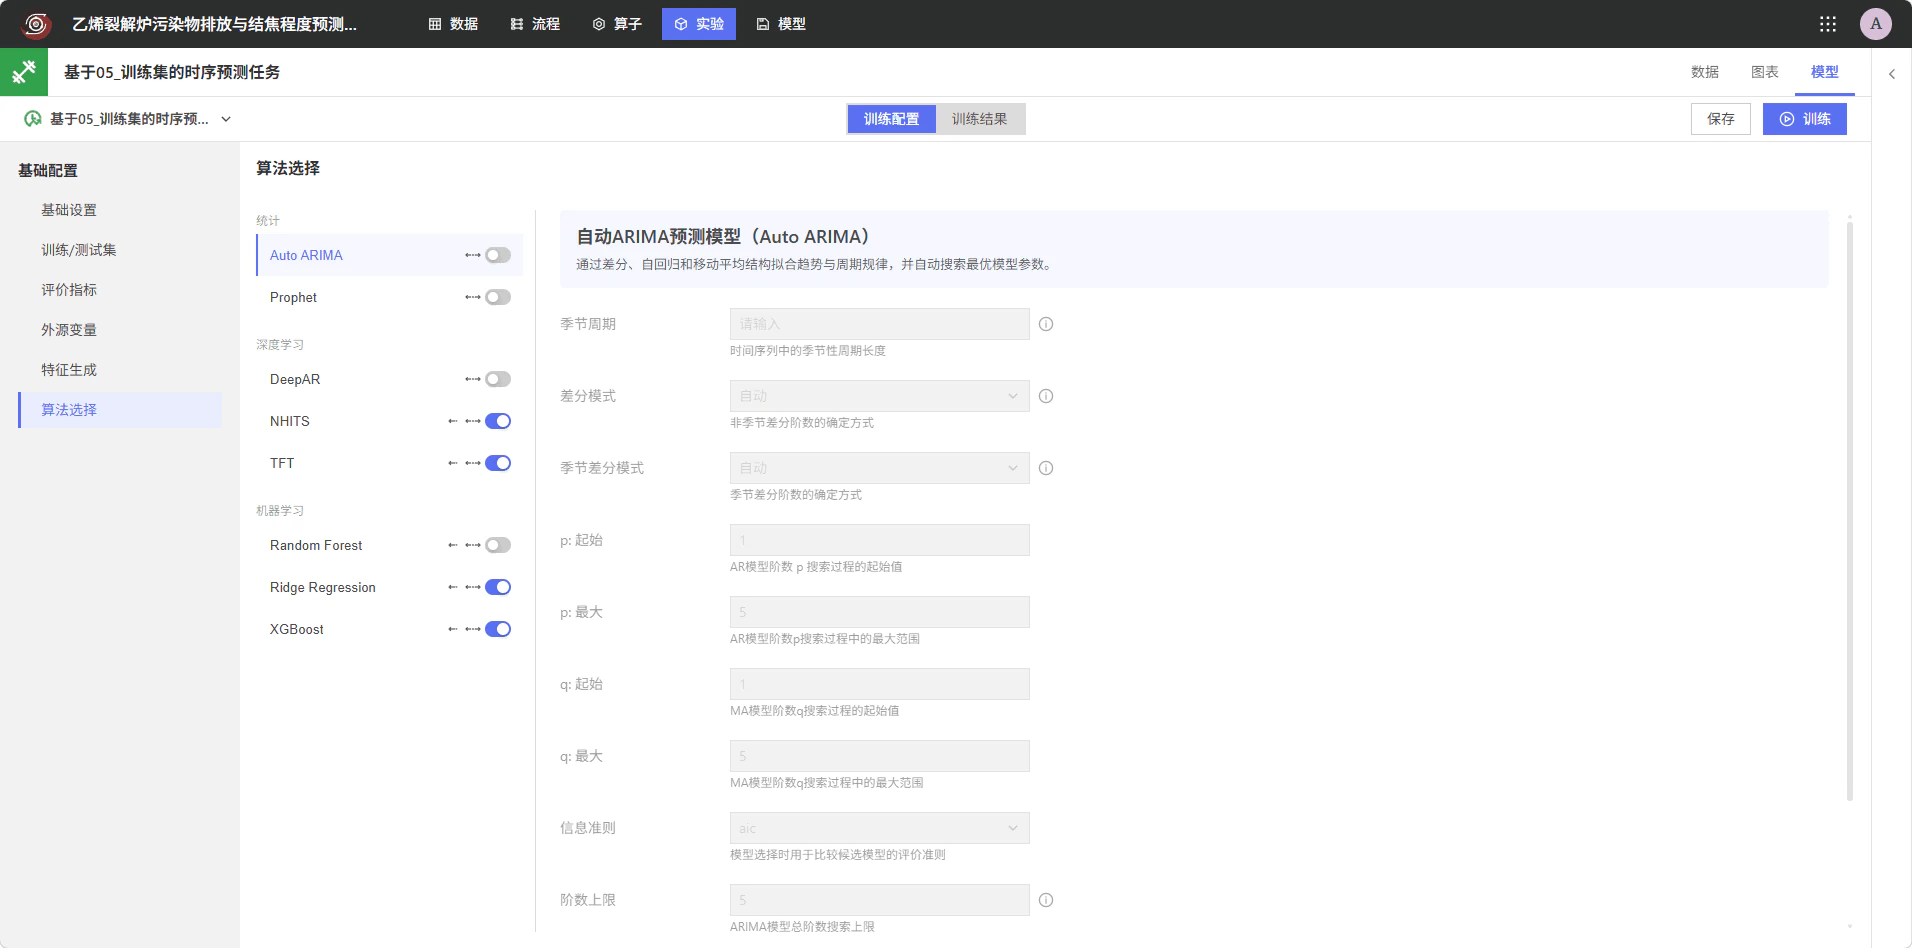Go to 评价指标 in the sidebar
The image size is (1912, 948).
point(69,290)
